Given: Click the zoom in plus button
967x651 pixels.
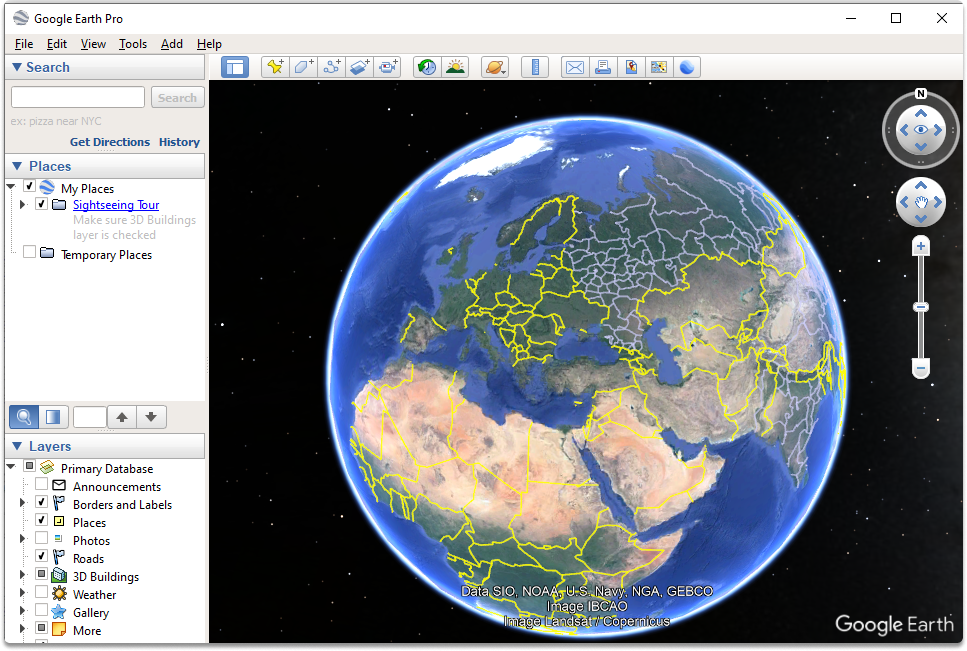Looking at the screenshot, I should 921,247.
